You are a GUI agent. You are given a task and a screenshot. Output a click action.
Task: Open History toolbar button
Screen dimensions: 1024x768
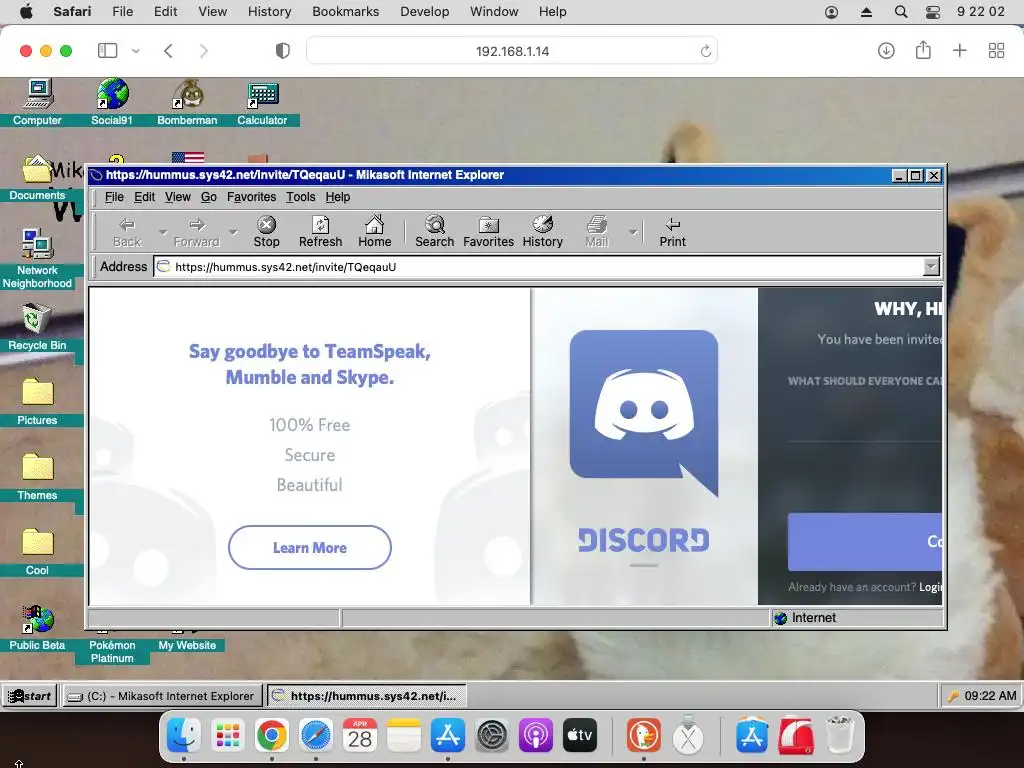(542, 232)
